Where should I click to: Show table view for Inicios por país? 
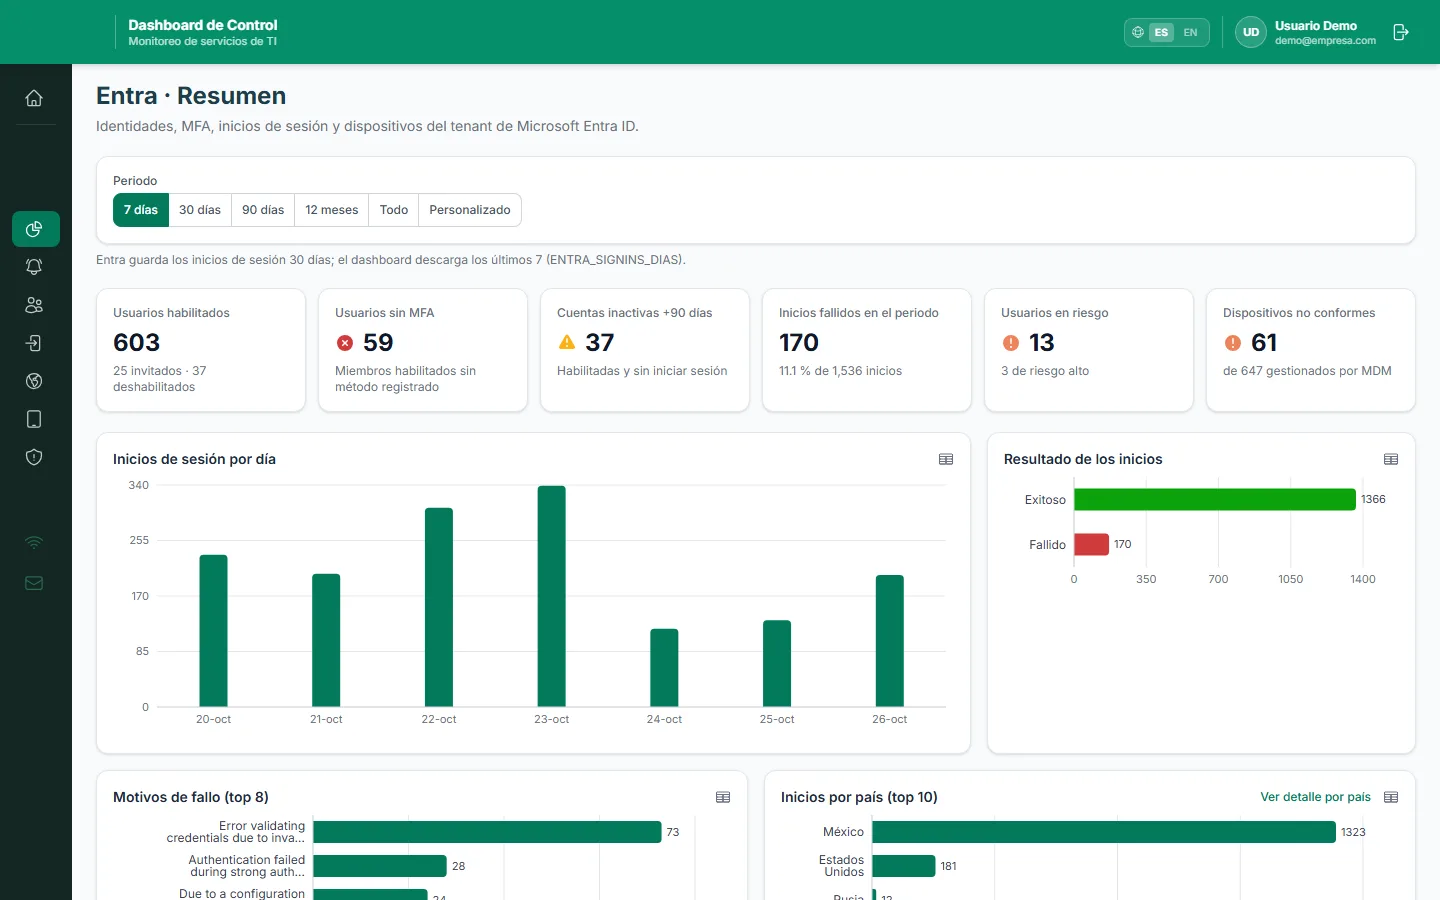[1391, 797]
